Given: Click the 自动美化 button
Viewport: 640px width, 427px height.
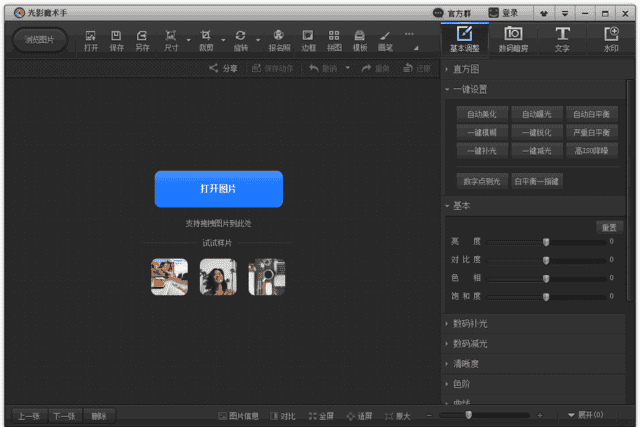Looking at the screenshot, I should [x=481, y=115].
